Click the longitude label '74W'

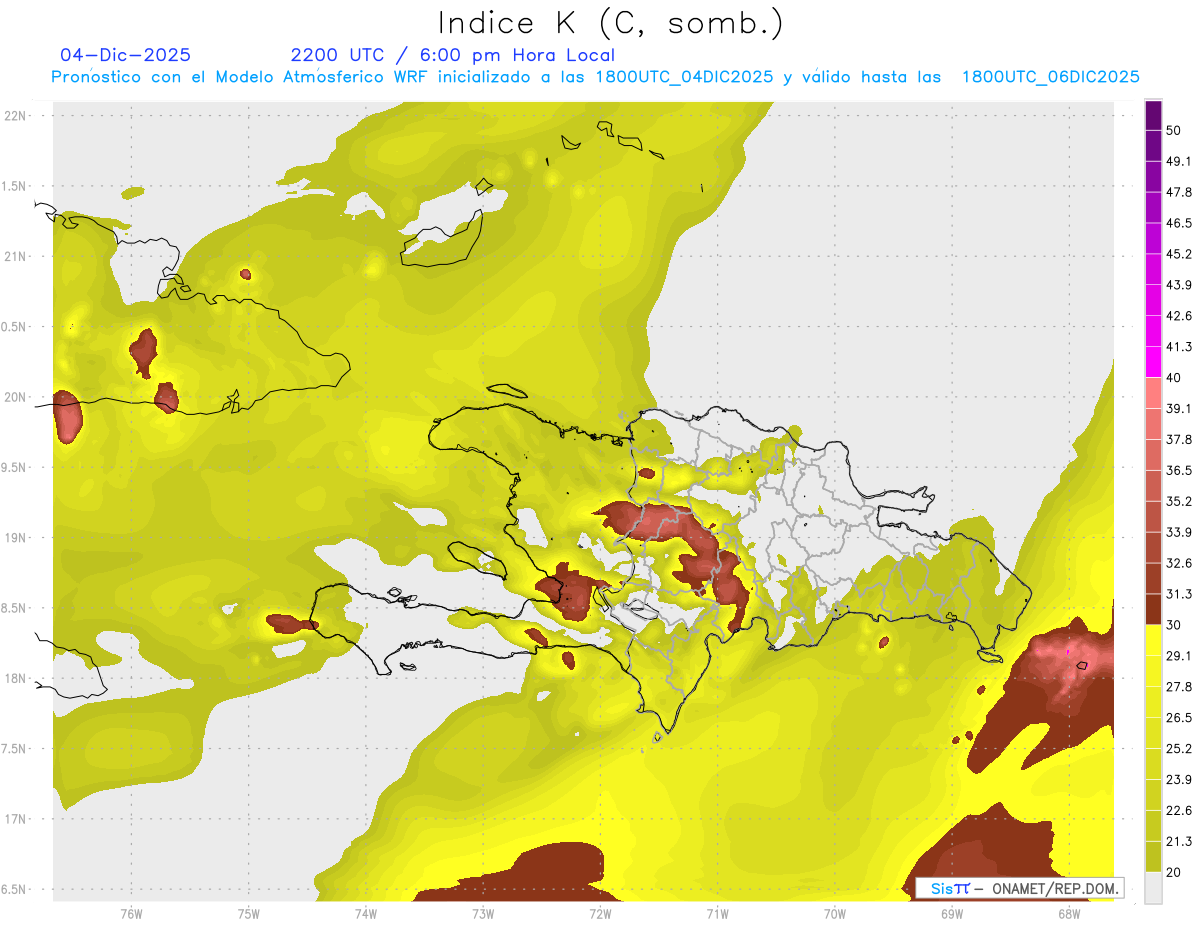pyautogui.click(x=366, y=914)
